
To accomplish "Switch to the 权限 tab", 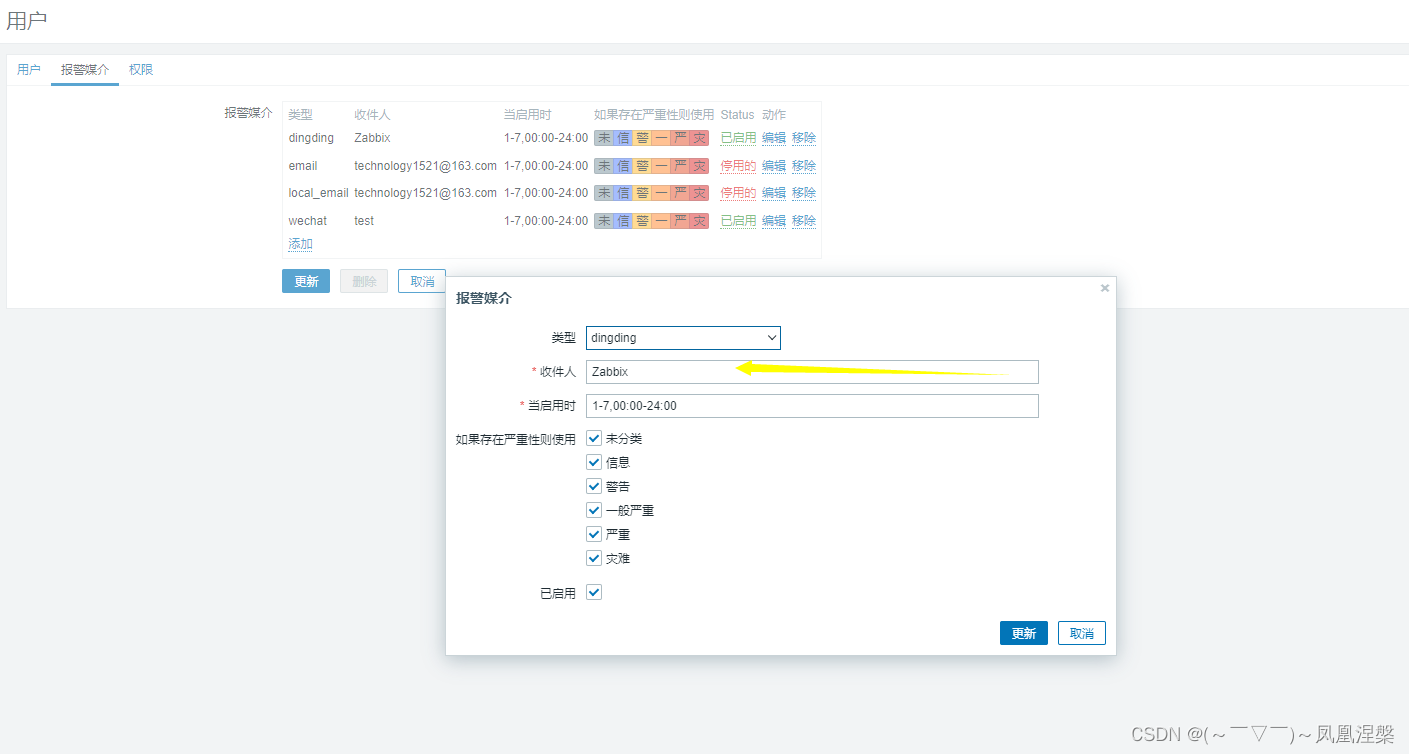I will tap(140, 69).
